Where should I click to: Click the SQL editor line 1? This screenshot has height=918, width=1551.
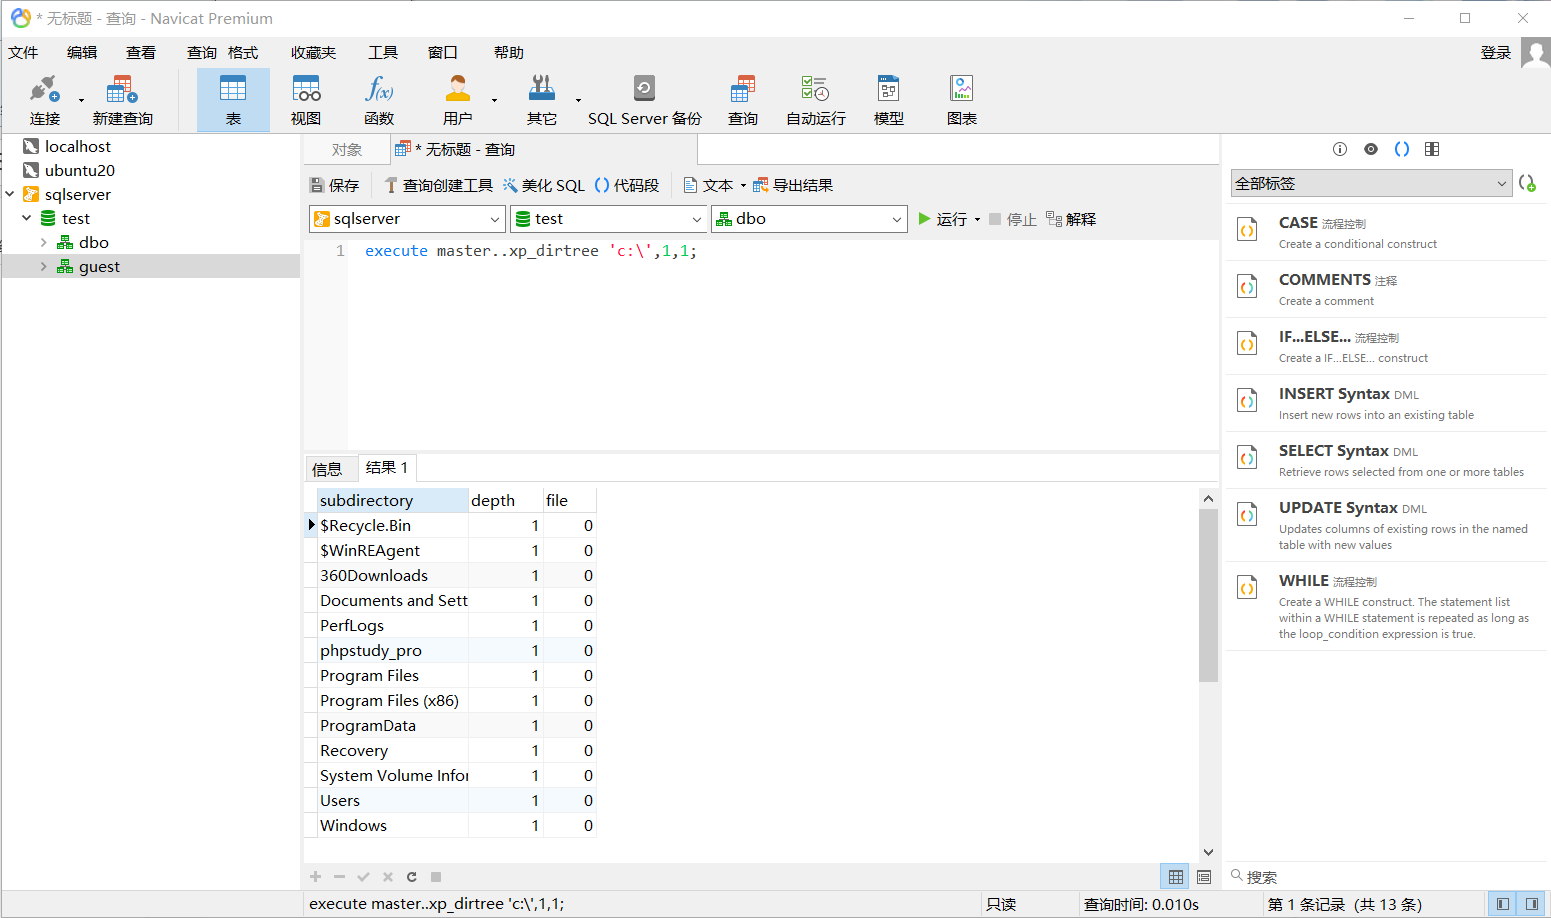[x=783, y=251]
